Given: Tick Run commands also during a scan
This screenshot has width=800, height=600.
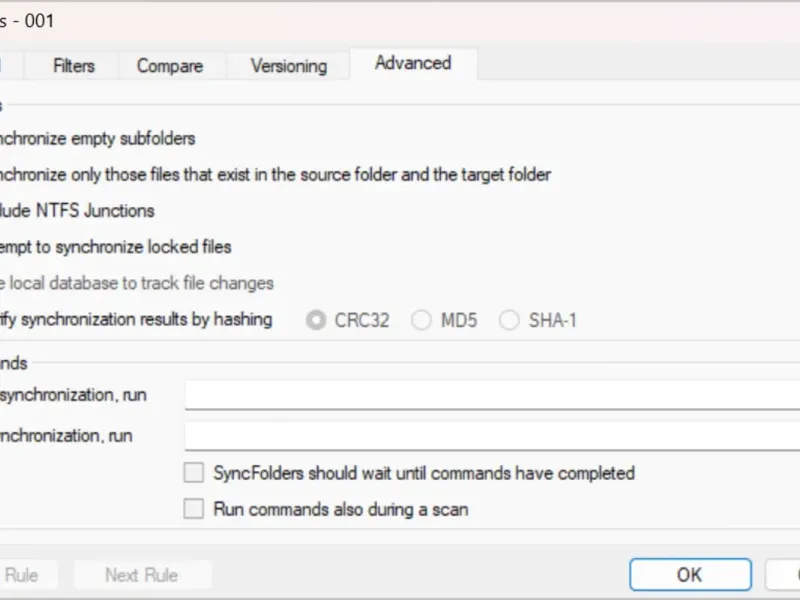Looking at the screenshot, I should pyautogui.click(x=194, y=509).
